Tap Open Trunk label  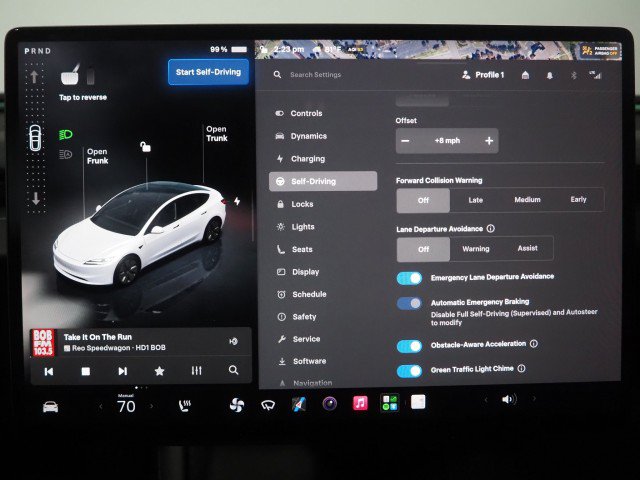click(216, 134)
